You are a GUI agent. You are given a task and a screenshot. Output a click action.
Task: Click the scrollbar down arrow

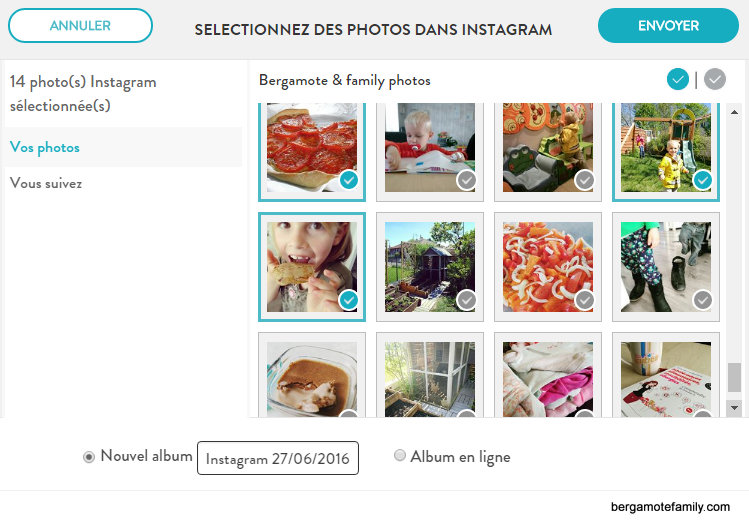735,408
